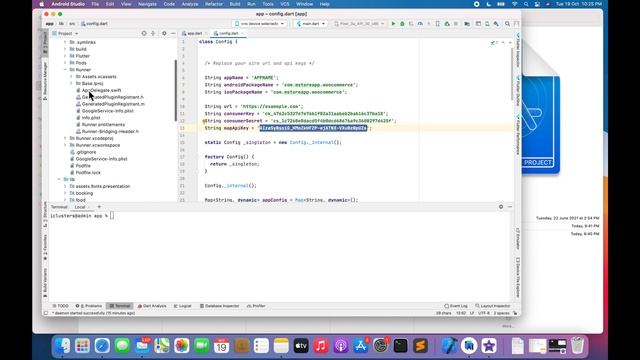Open the device selector dropdown

pos(259,24)
